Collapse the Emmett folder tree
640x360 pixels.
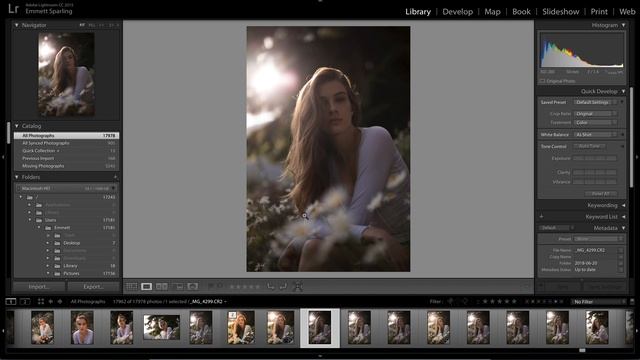point(39,228)
